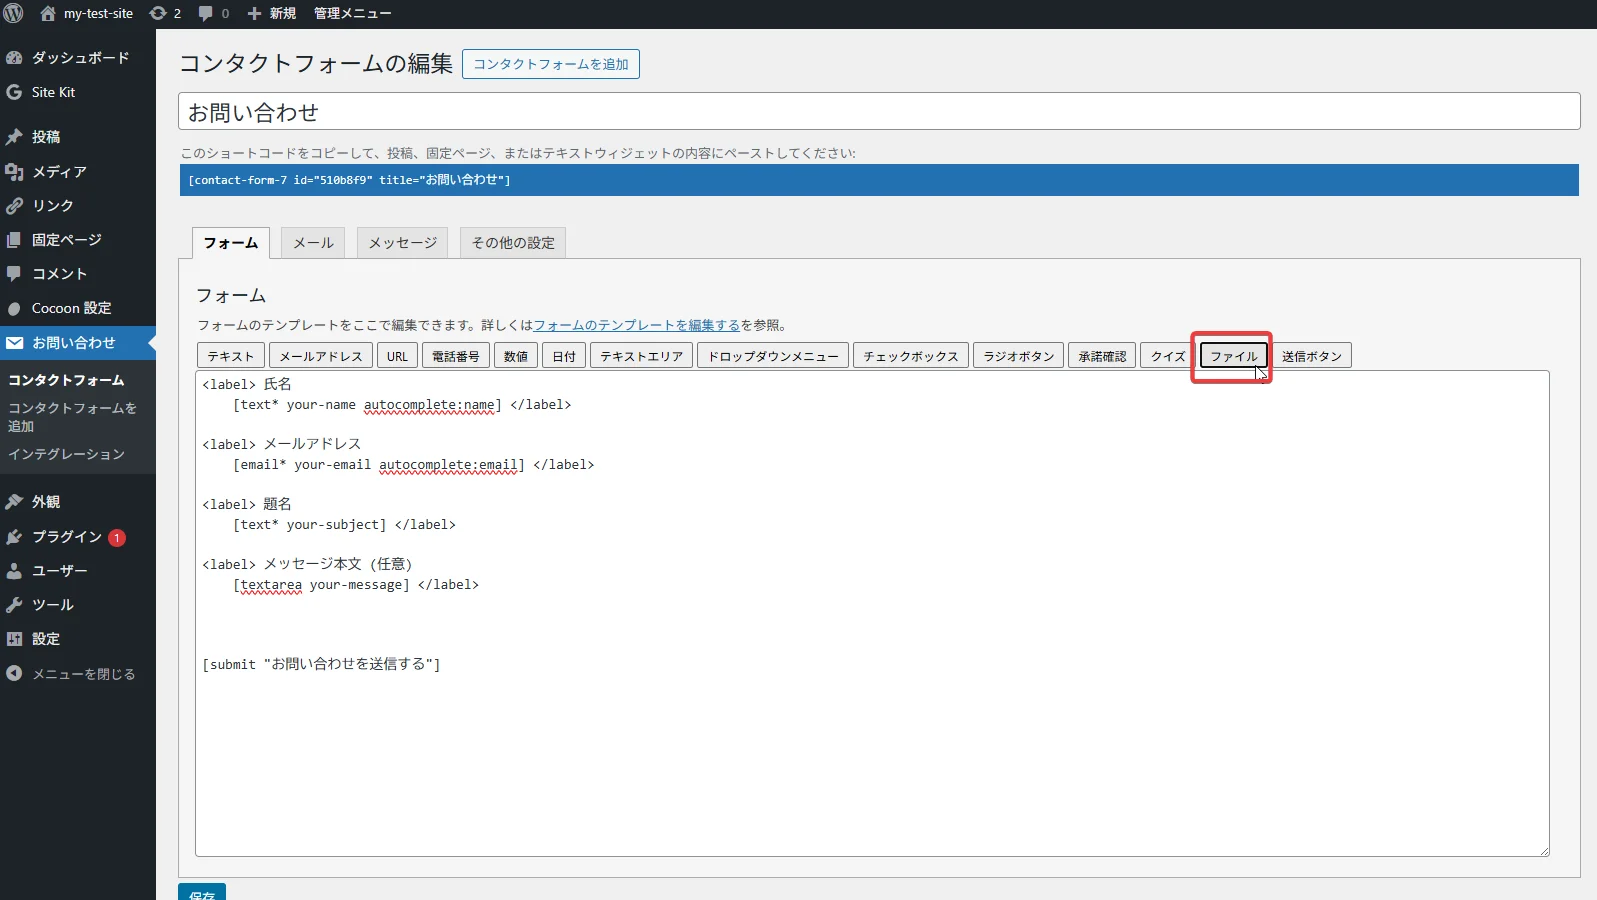
Task: Insert a URL form tag
Action: coord(398,356)
